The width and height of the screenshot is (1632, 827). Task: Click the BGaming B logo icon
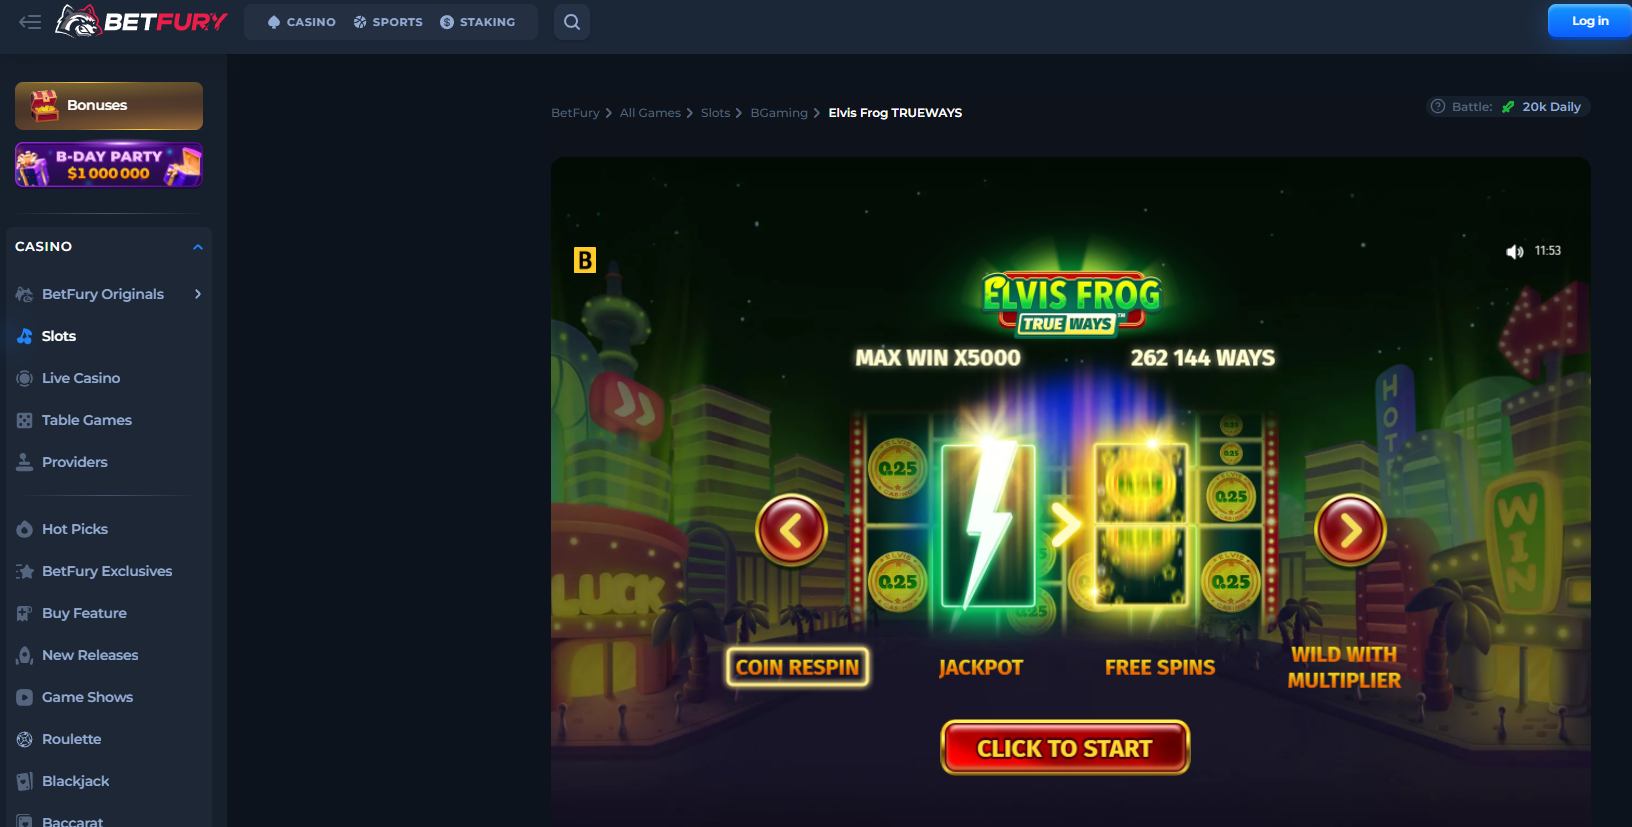pyautogui.click(x=585, y=260)
